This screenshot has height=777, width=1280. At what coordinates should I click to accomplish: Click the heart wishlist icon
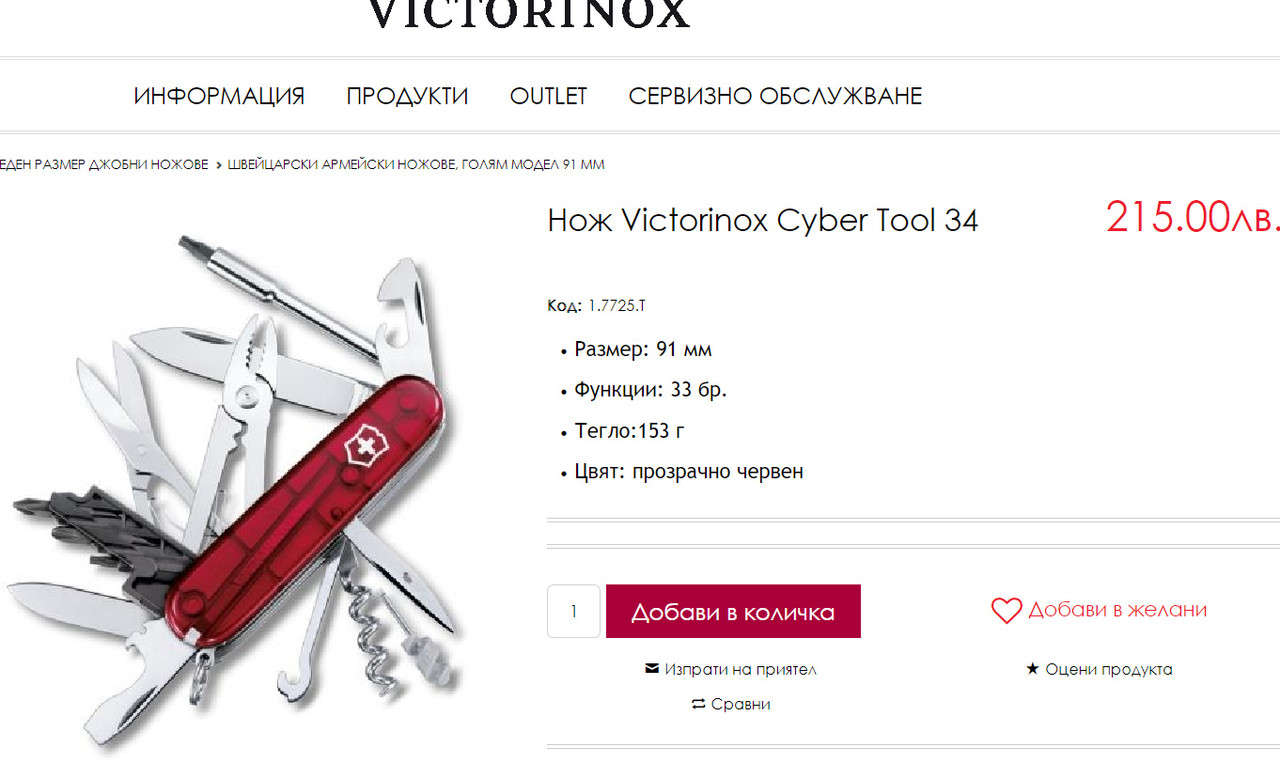tap(1006, 610)
